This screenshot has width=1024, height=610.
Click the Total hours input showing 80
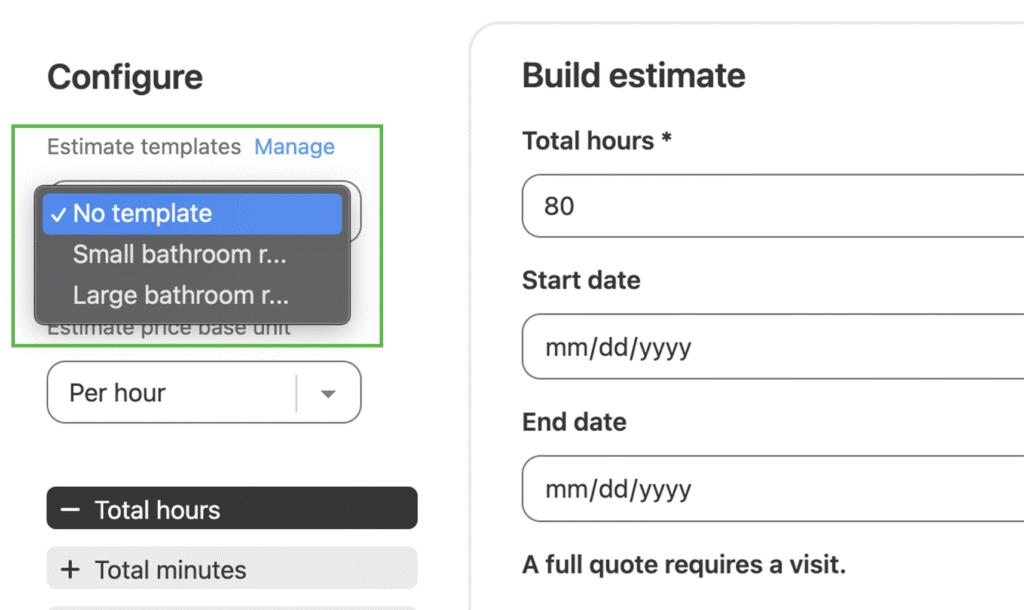[770, 207]
